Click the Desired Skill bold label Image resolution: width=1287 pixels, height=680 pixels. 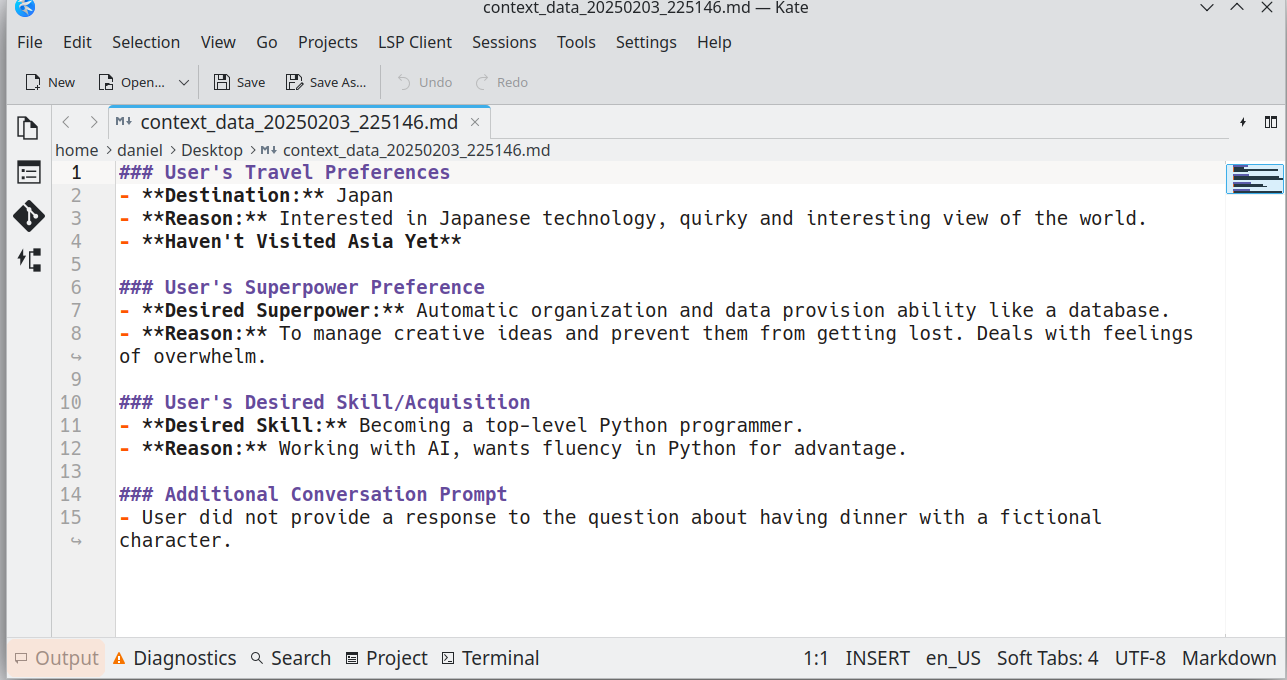pyautogui.click(x=244, y=425)
